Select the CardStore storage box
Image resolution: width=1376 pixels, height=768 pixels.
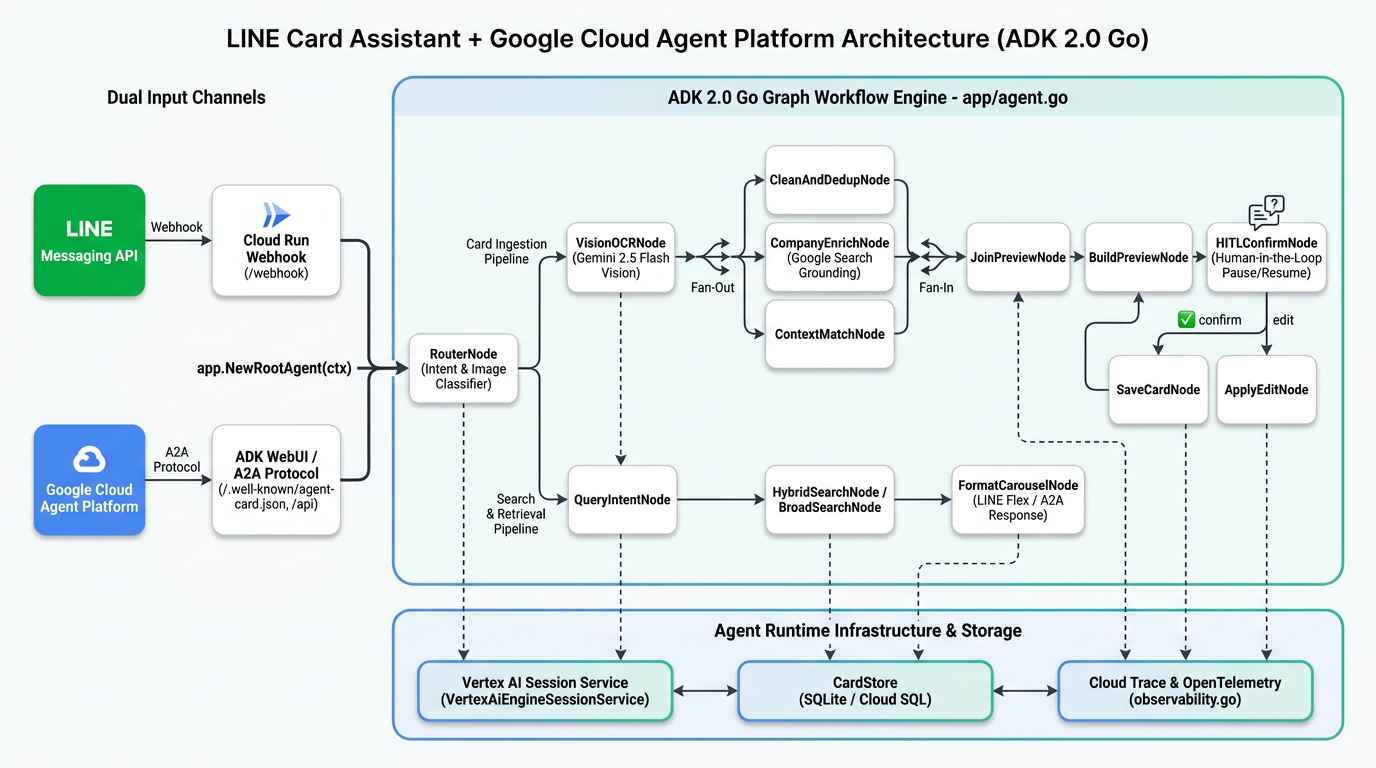[865, 691]
